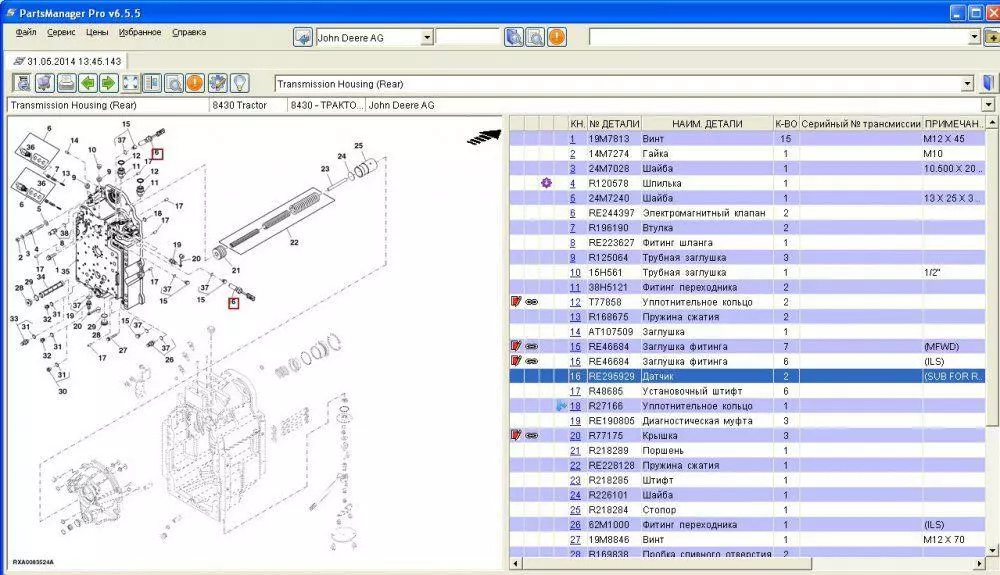Open the Избранное menu
1000x575 pixels.
pos(141,32)
